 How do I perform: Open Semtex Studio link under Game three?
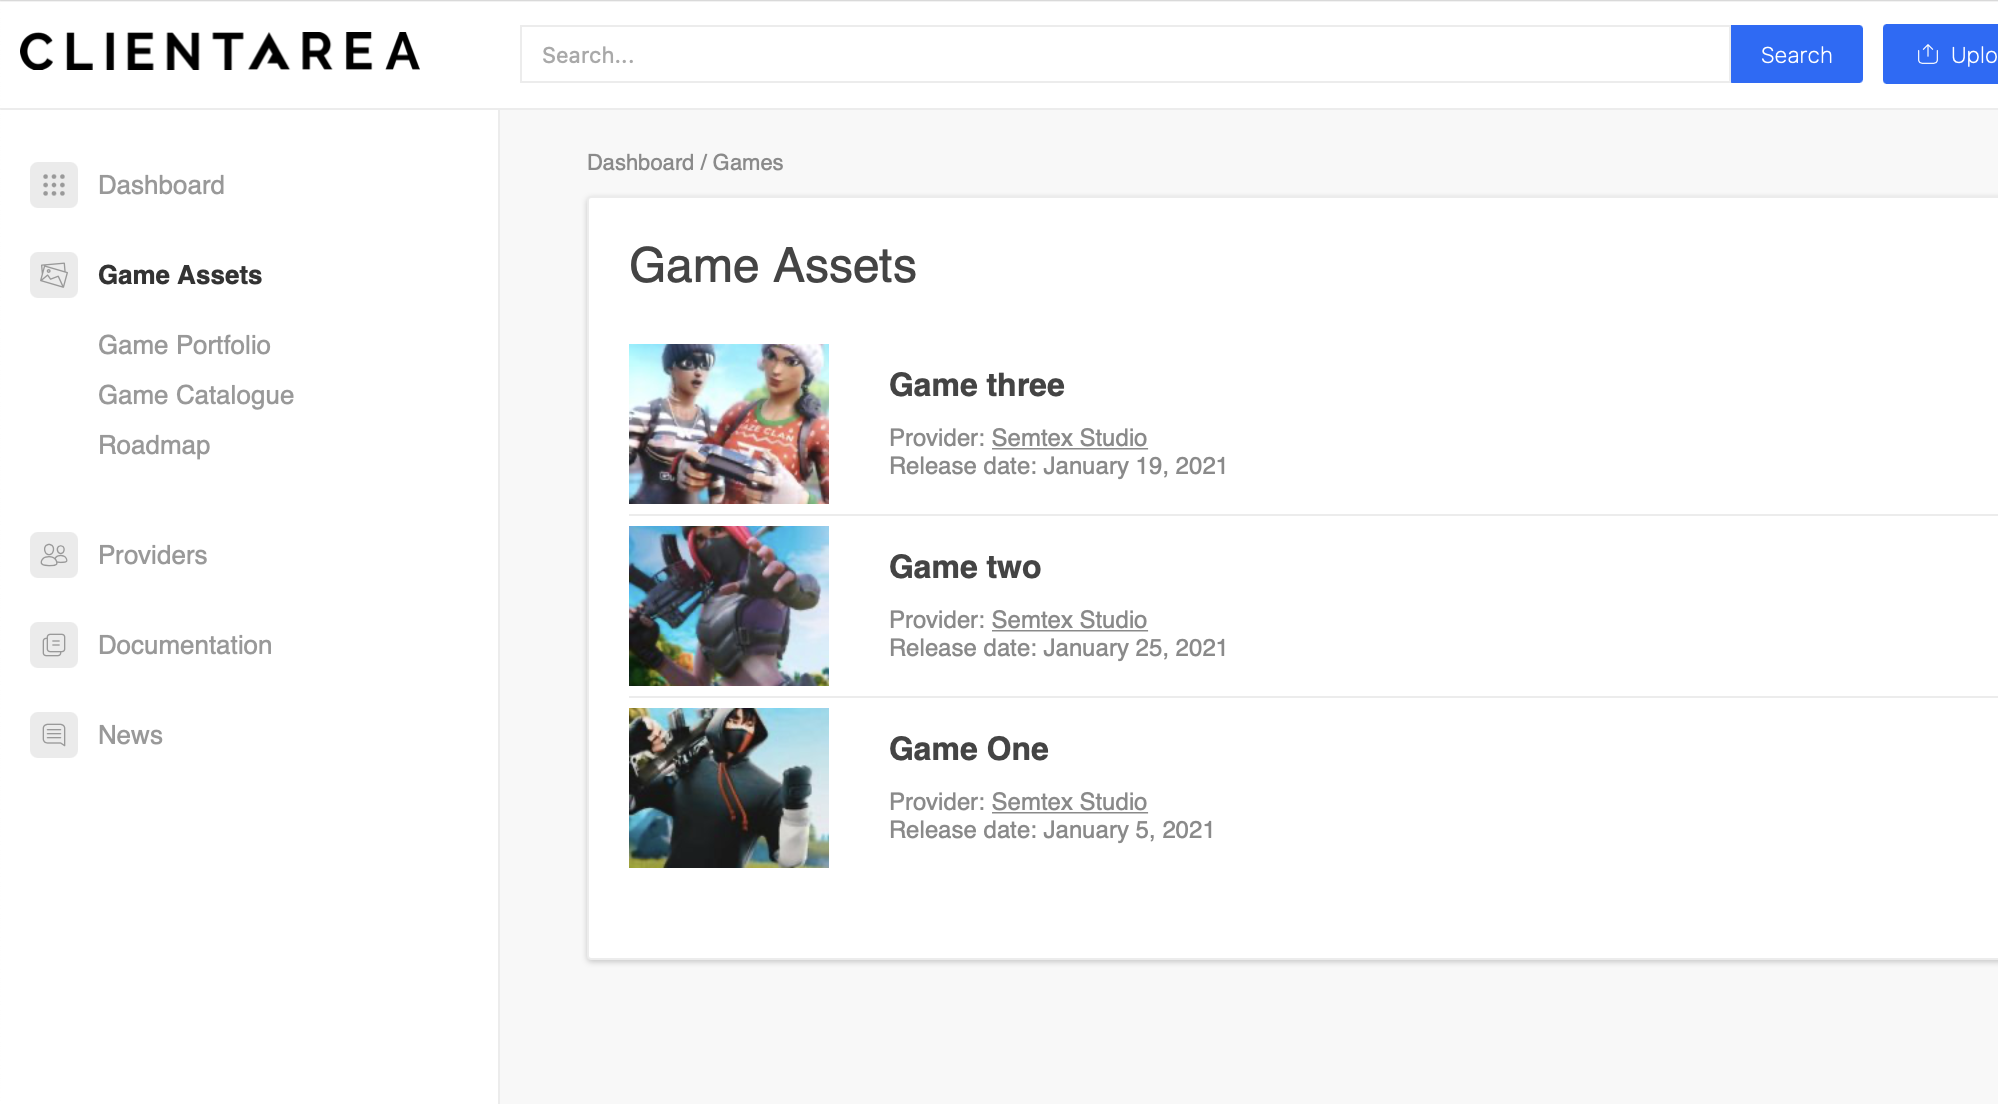1068,438
